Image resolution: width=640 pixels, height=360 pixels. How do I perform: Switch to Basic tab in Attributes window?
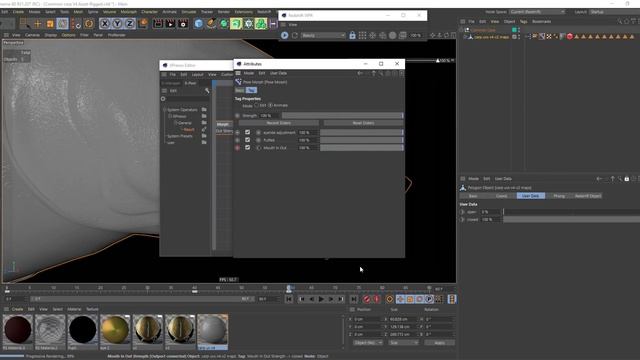(x=240, y=90)
